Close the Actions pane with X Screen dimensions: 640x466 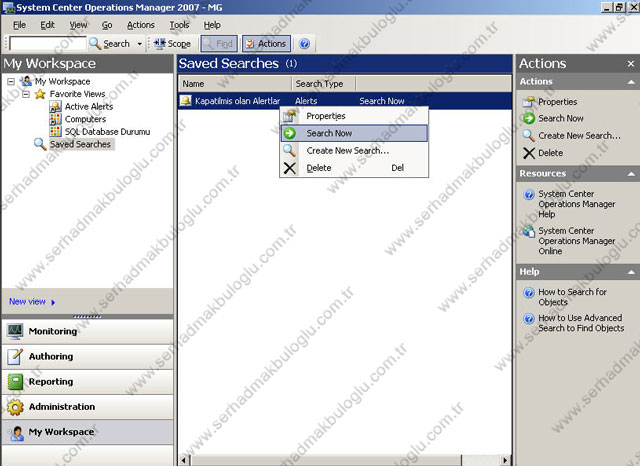(631, 64)
